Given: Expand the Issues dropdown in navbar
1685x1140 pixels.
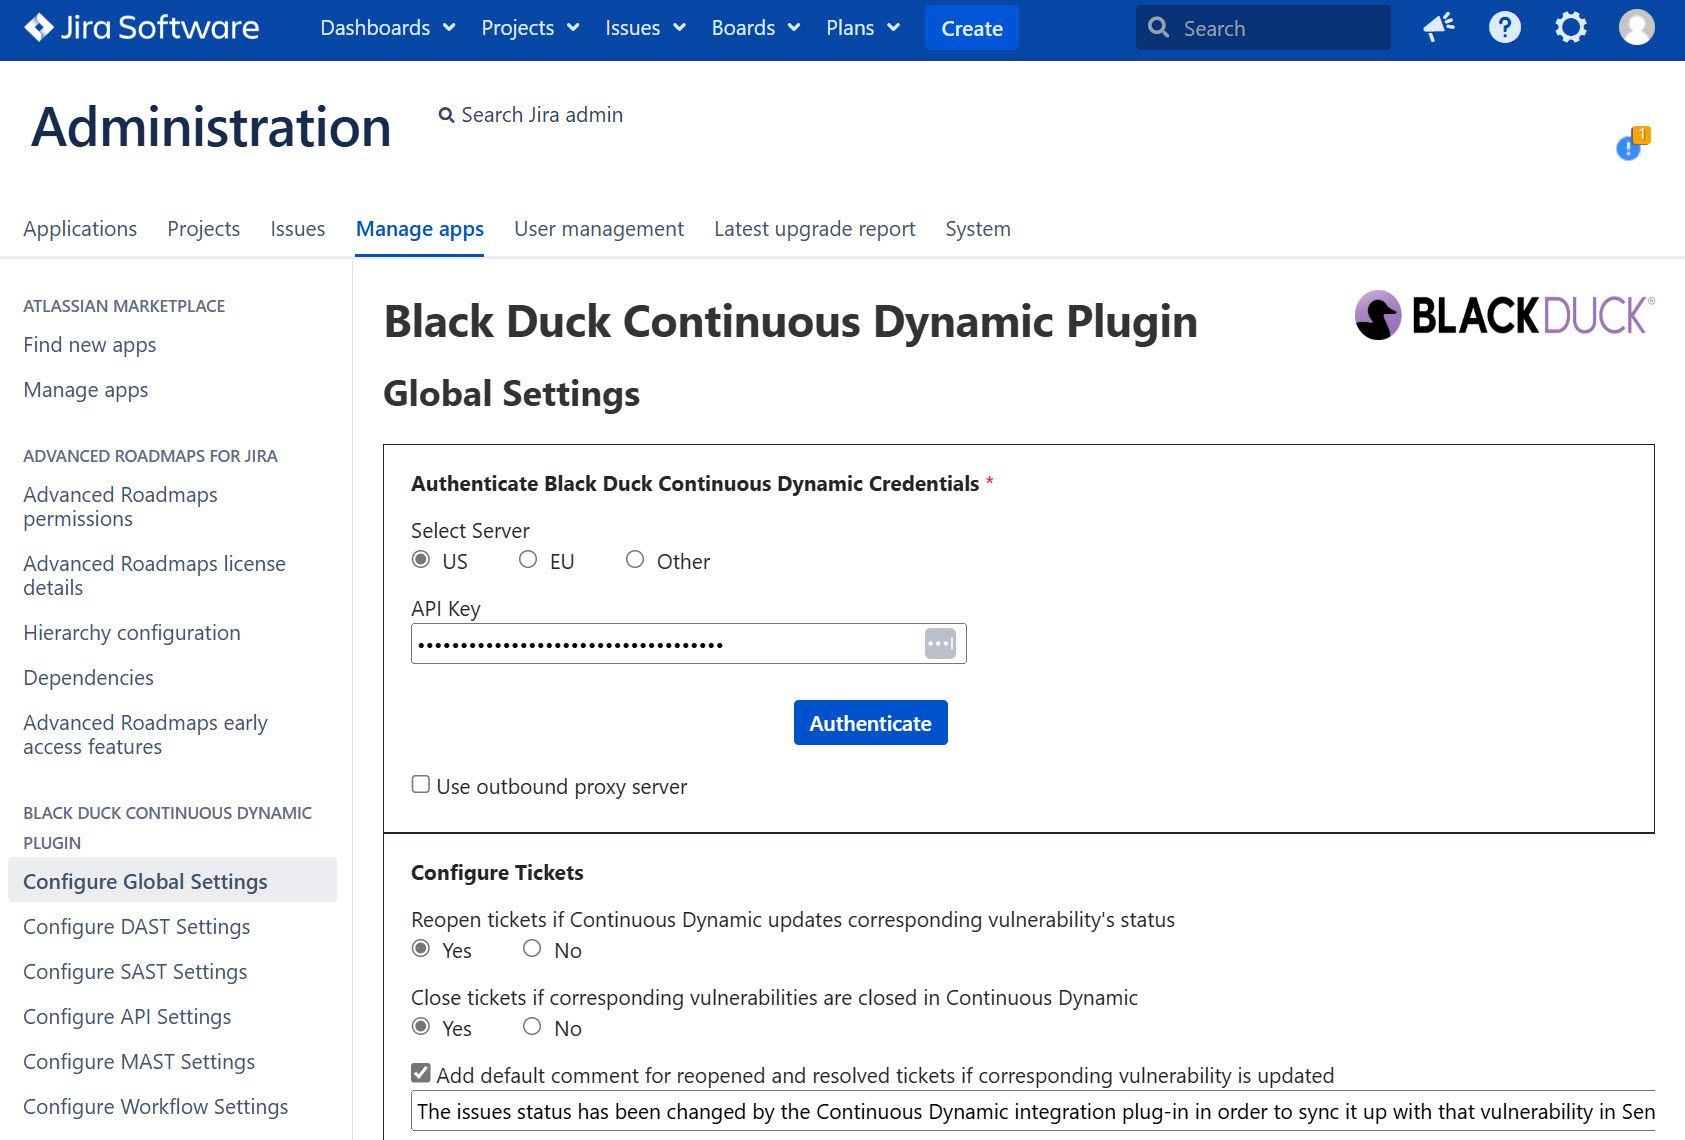Looking at the screenshot, I should point(645,28).
